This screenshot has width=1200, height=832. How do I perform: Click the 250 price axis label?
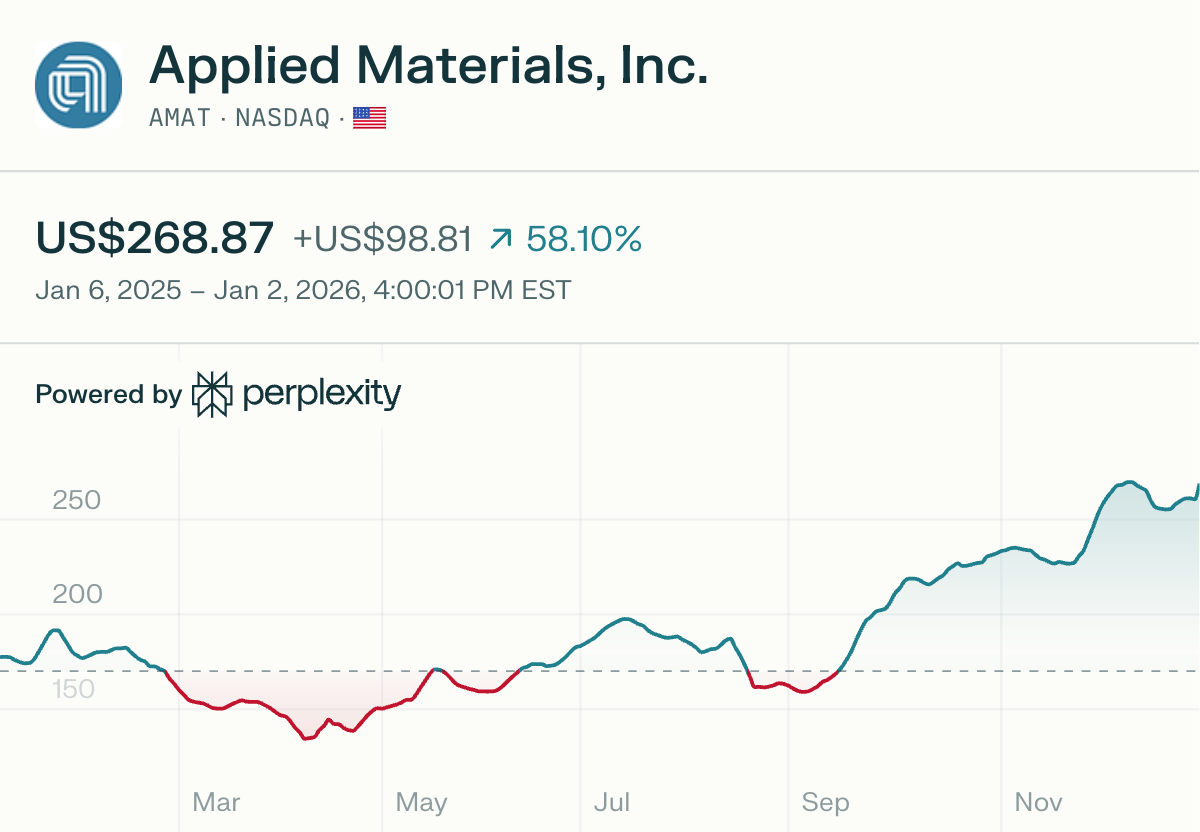(x=77, y=500)
